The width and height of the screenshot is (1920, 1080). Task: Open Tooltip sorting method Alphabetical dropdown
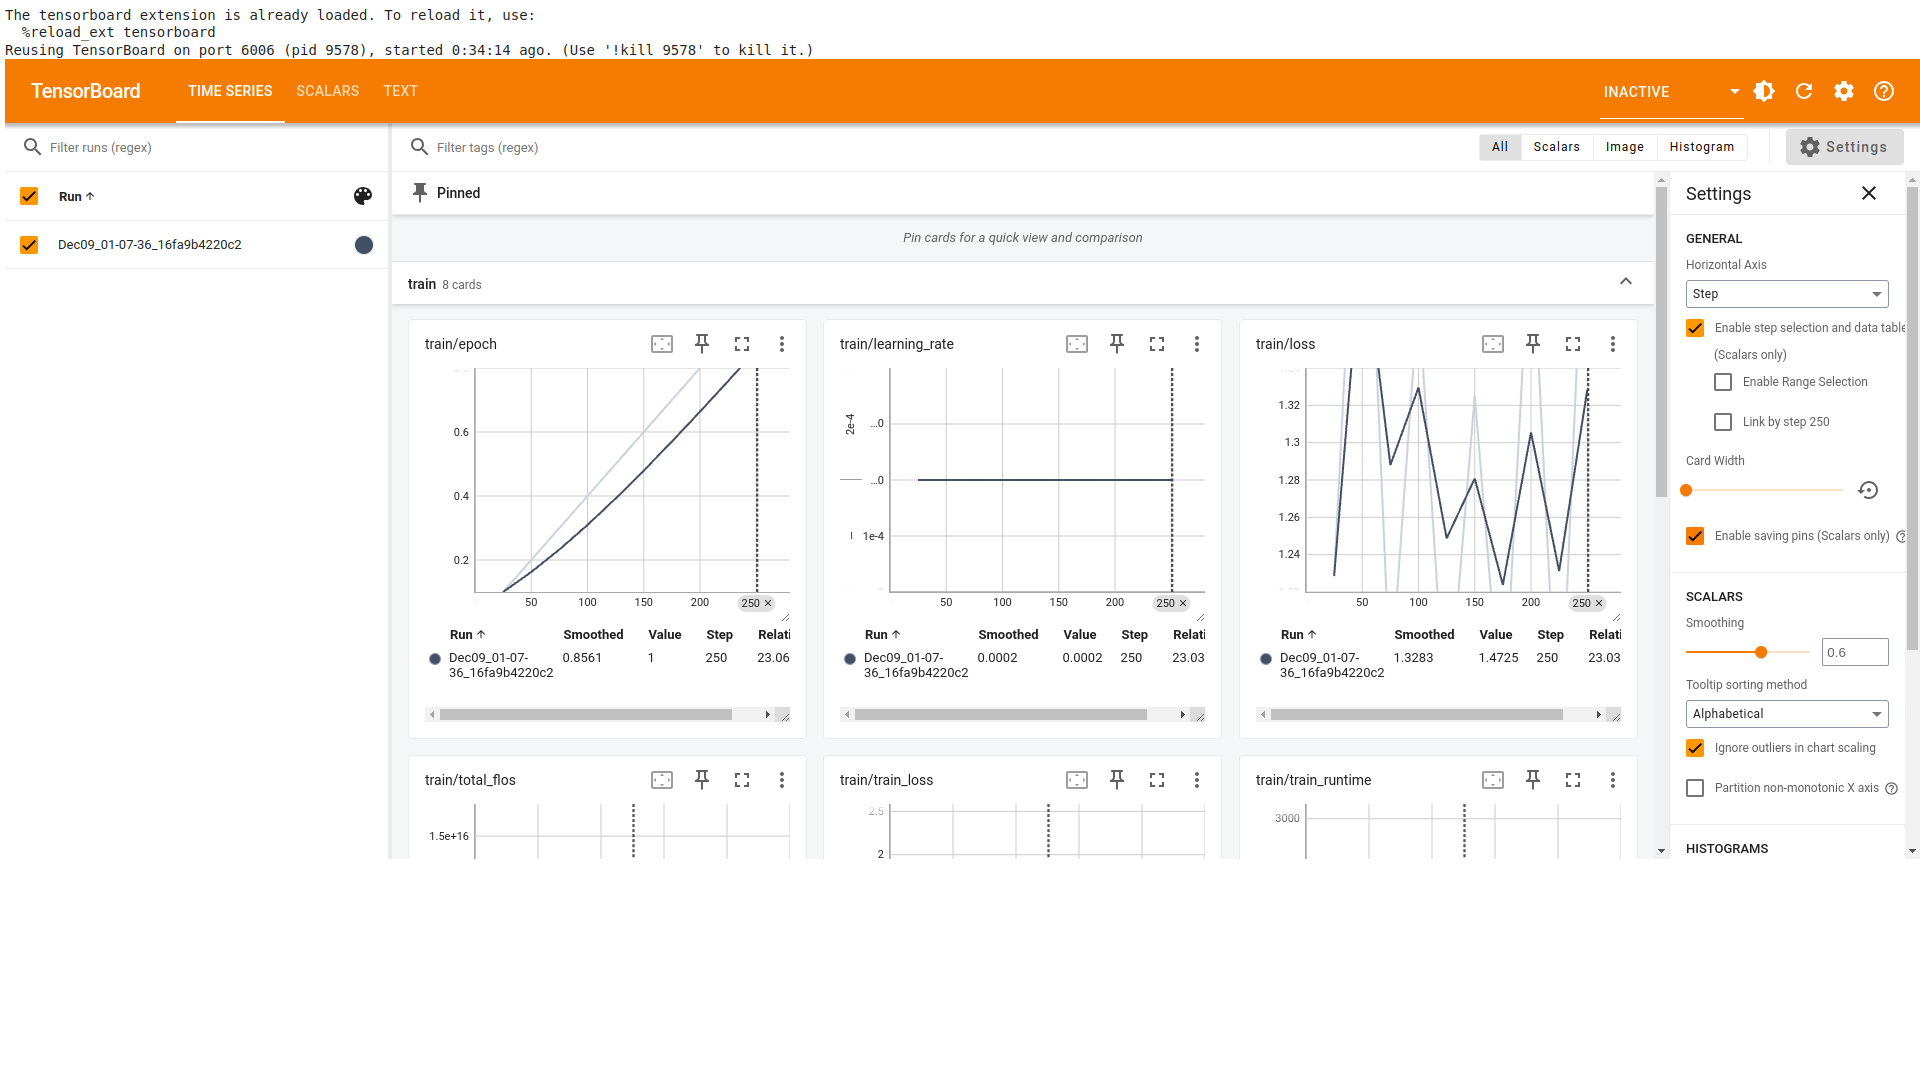(x=1787, y=714)
